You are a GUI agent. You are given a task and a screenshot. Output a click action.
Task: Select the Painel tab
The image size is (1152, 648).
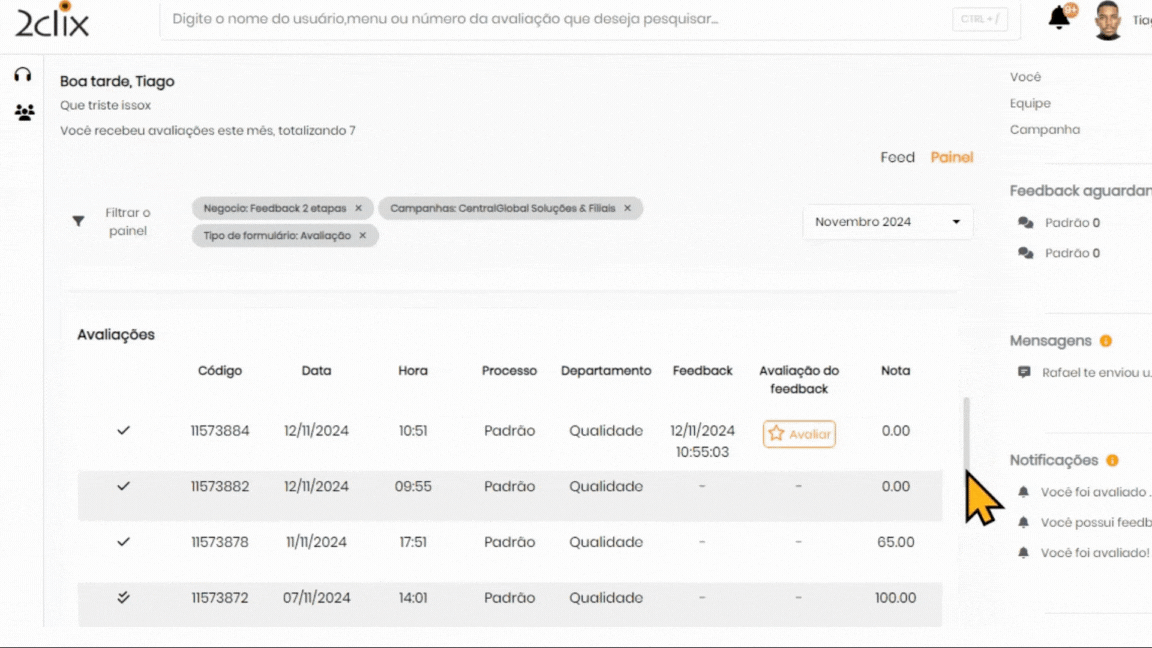pyautogui.click(x=951, y=157)
